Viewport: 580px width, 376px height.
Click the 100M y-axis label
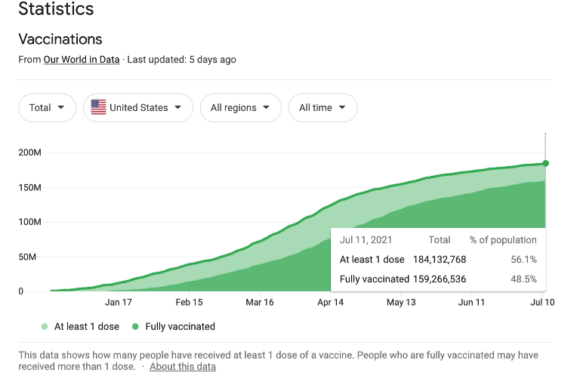click(x=30, y=222)
